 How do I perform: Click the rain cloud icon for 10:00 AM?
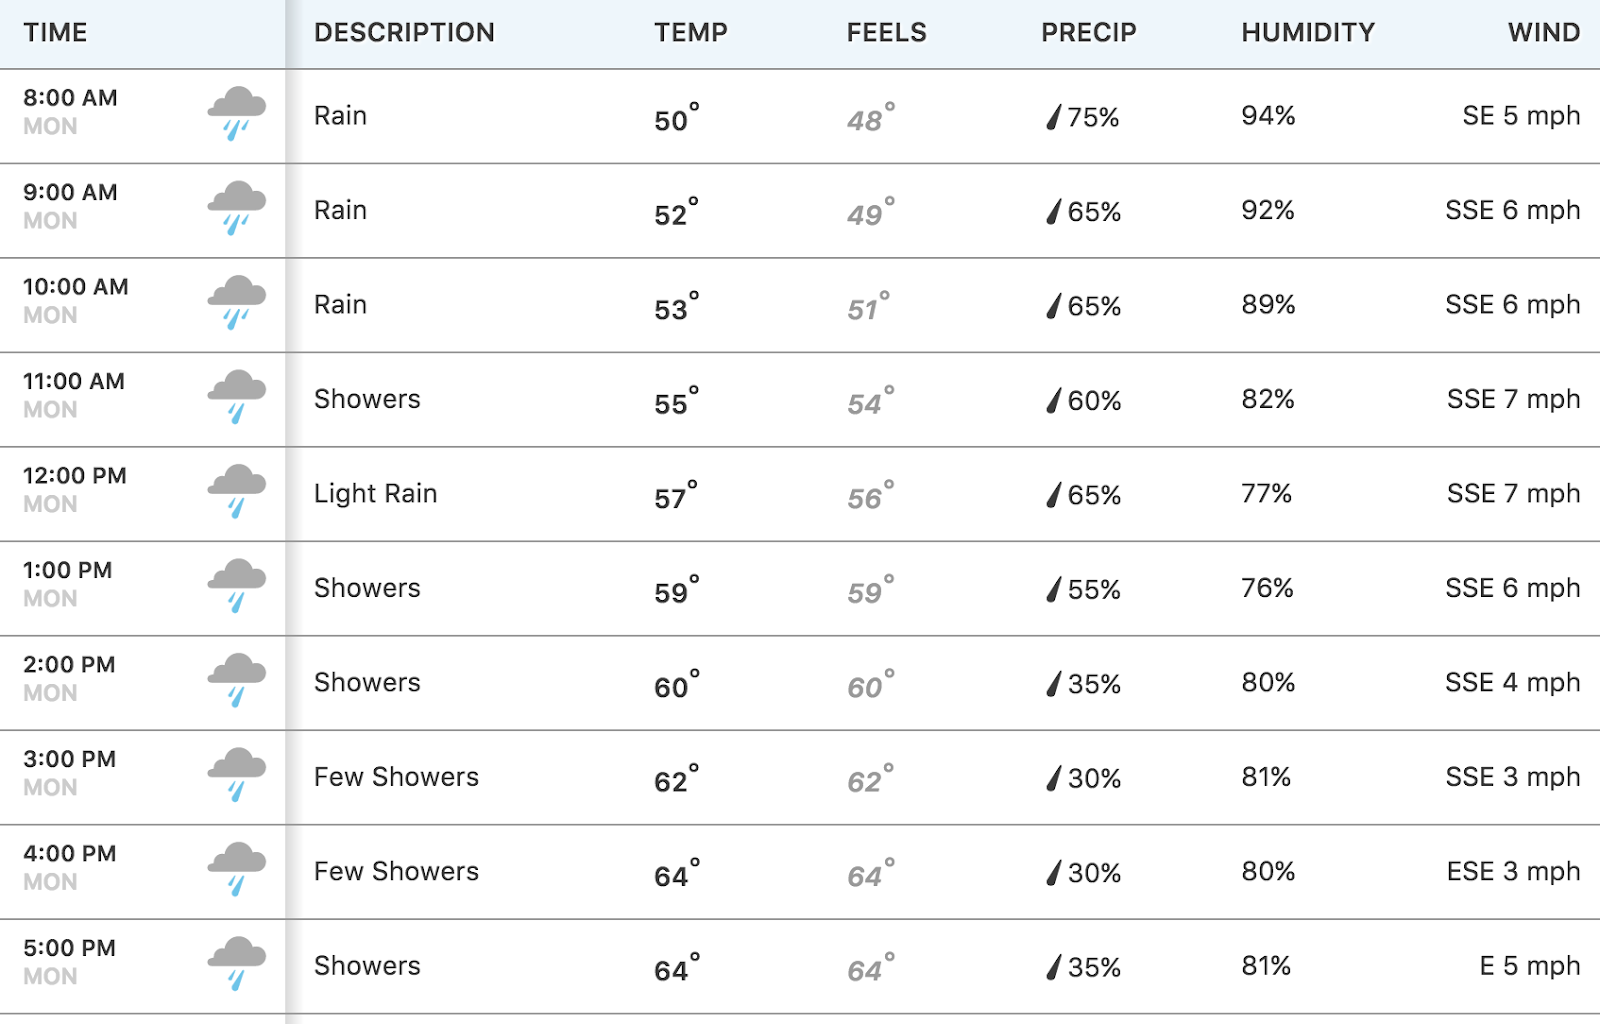237,302
